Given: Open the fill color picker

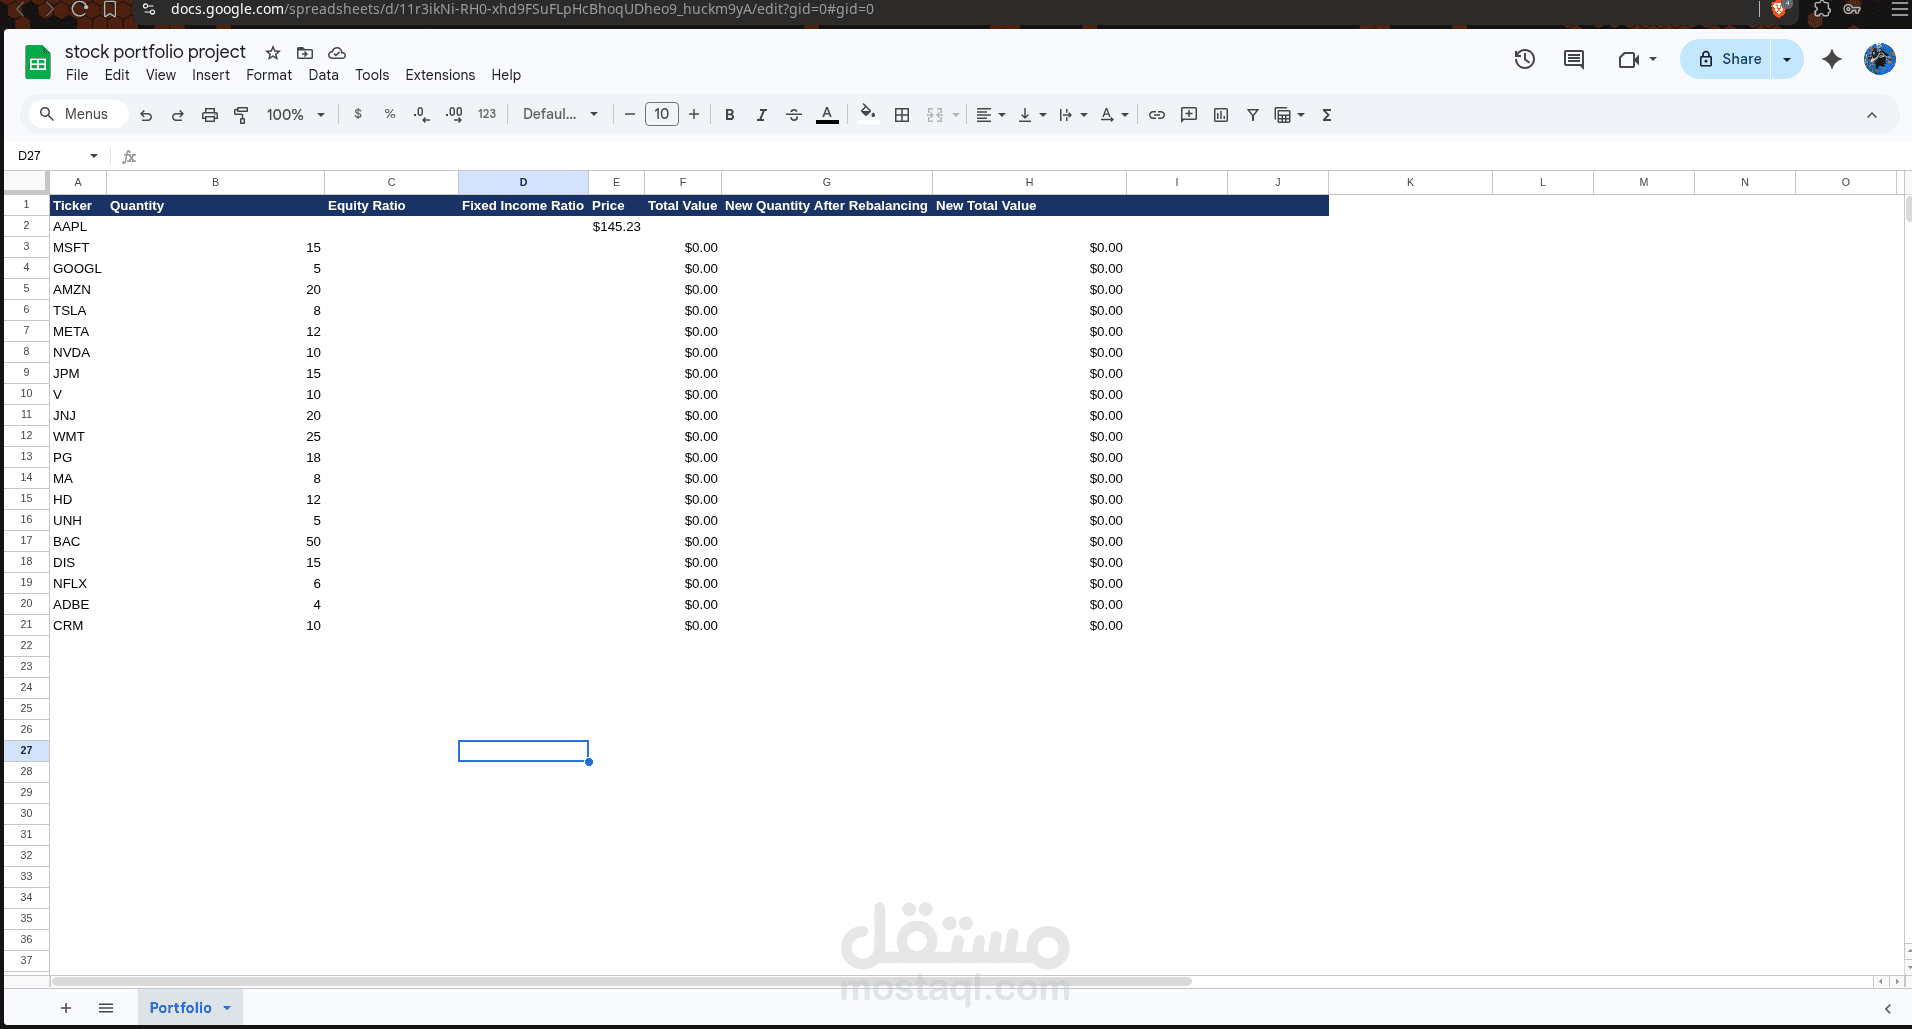Looking at the screenshot, I should tap(868, 114).
